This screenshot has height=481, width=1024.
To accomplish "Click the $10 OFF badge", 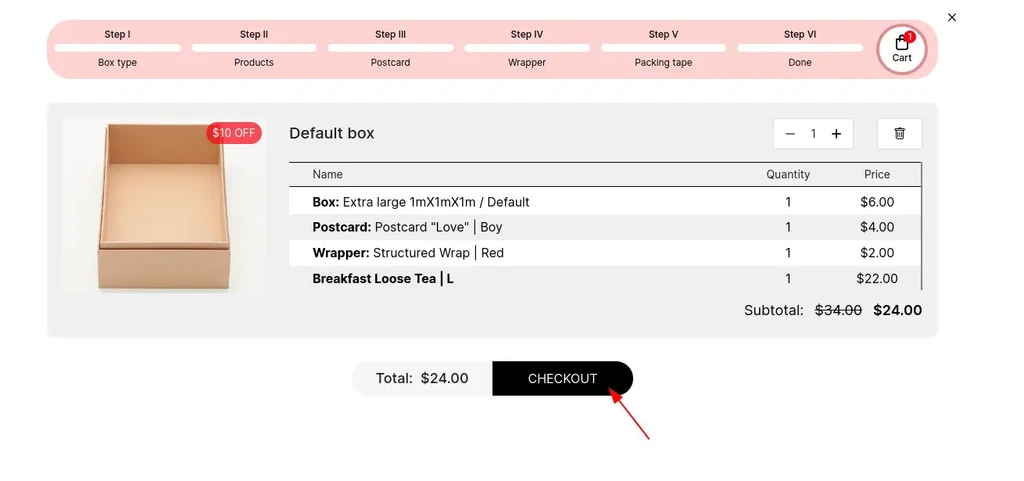I will pyautogui.click(x=234, y=133).
